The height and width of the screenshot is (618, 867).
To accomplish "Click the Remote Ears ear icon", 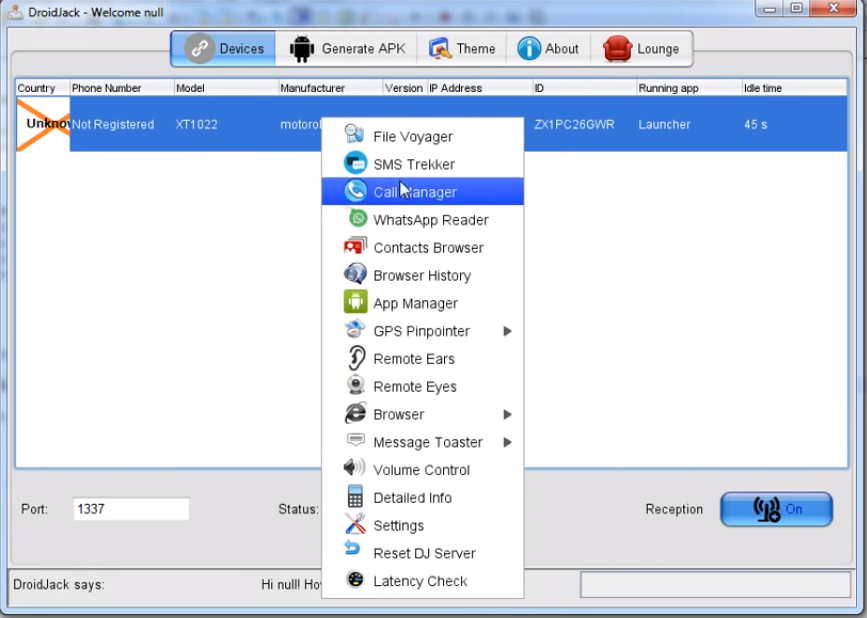I will tap(357, 358).
